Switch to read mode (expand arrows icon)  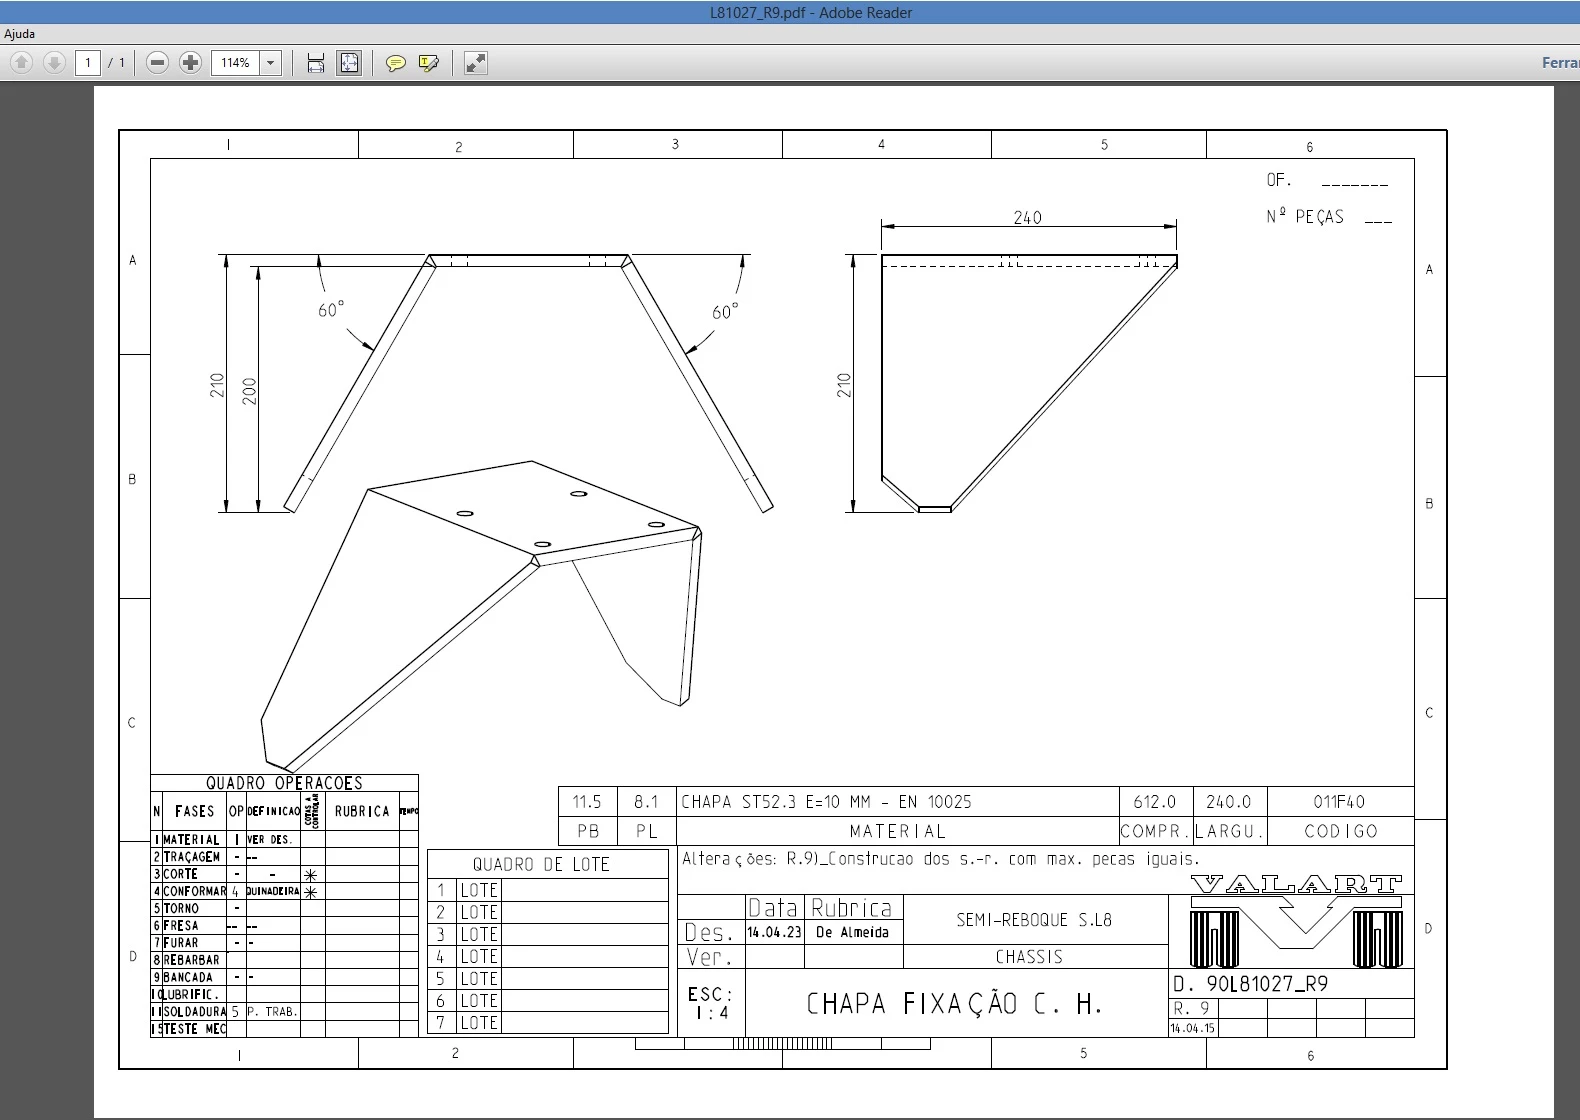476,63
